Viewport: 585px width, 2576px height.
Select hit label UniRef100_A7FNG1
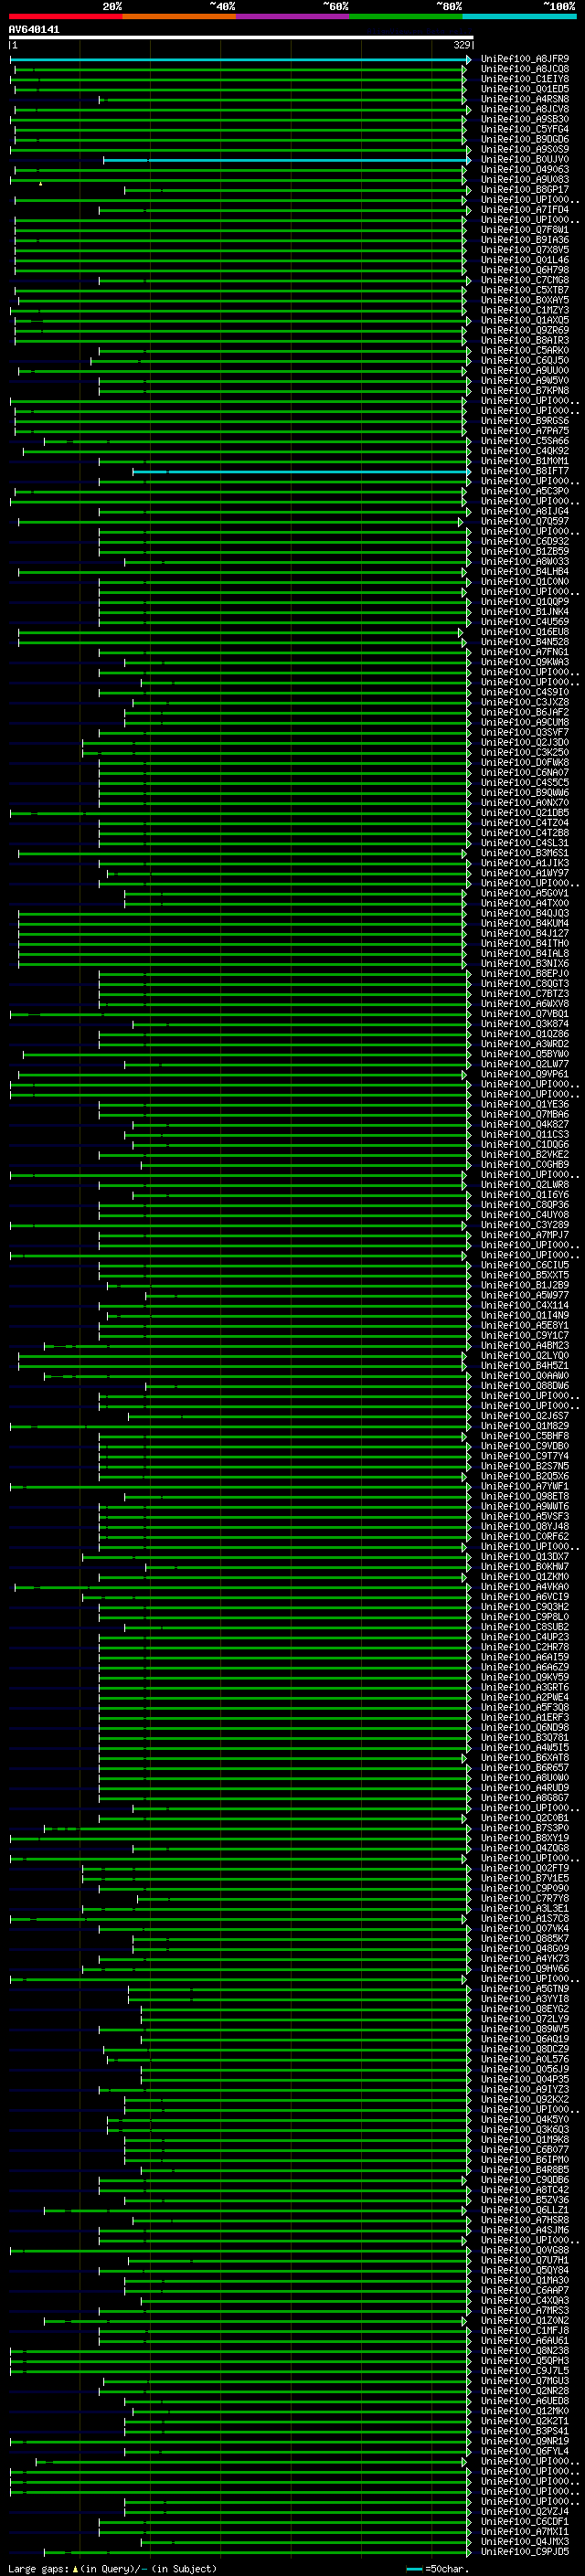525,652
